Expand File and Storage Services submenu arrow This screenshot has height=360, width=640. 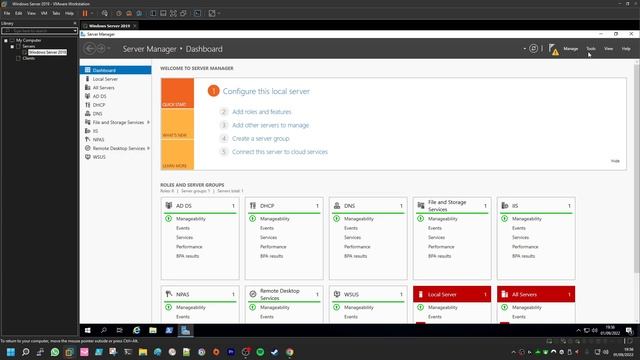click(x=148, y=122)
